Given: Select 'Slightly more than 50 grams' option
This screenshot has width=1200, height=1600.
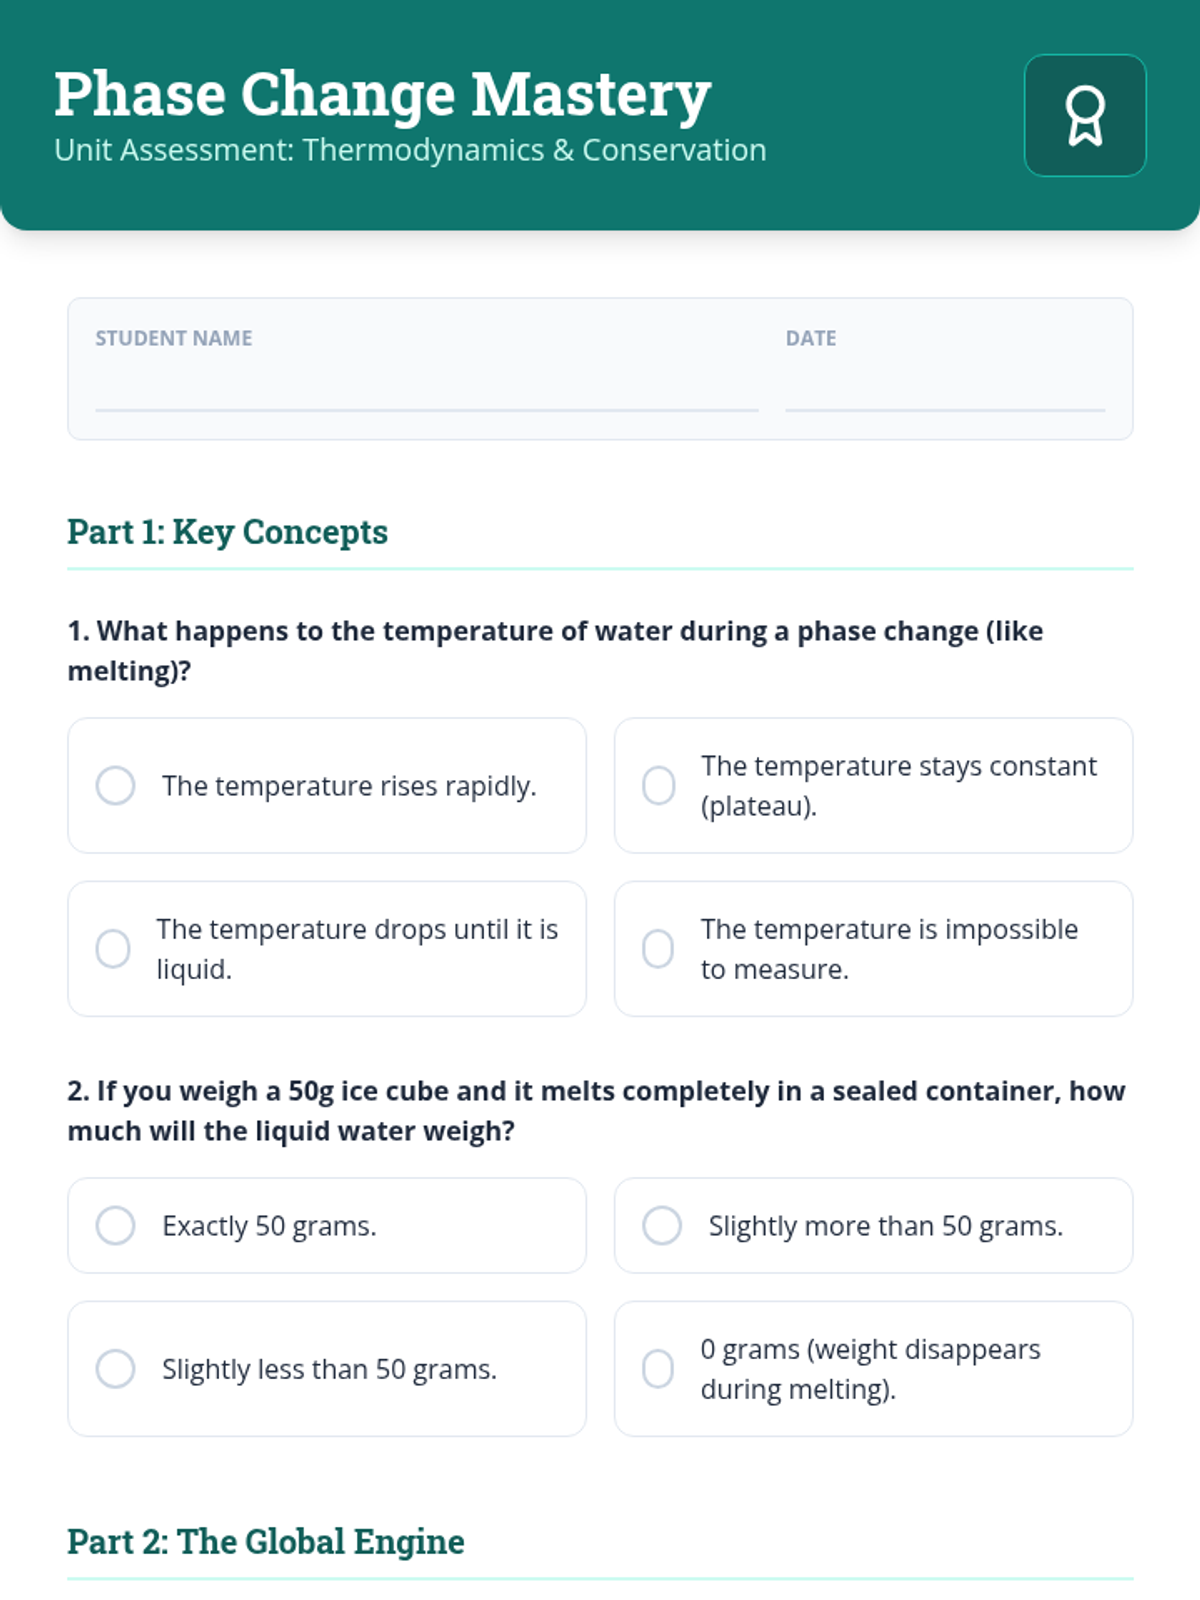Looking at the screenshot, I should click(x=661, y=1225).
